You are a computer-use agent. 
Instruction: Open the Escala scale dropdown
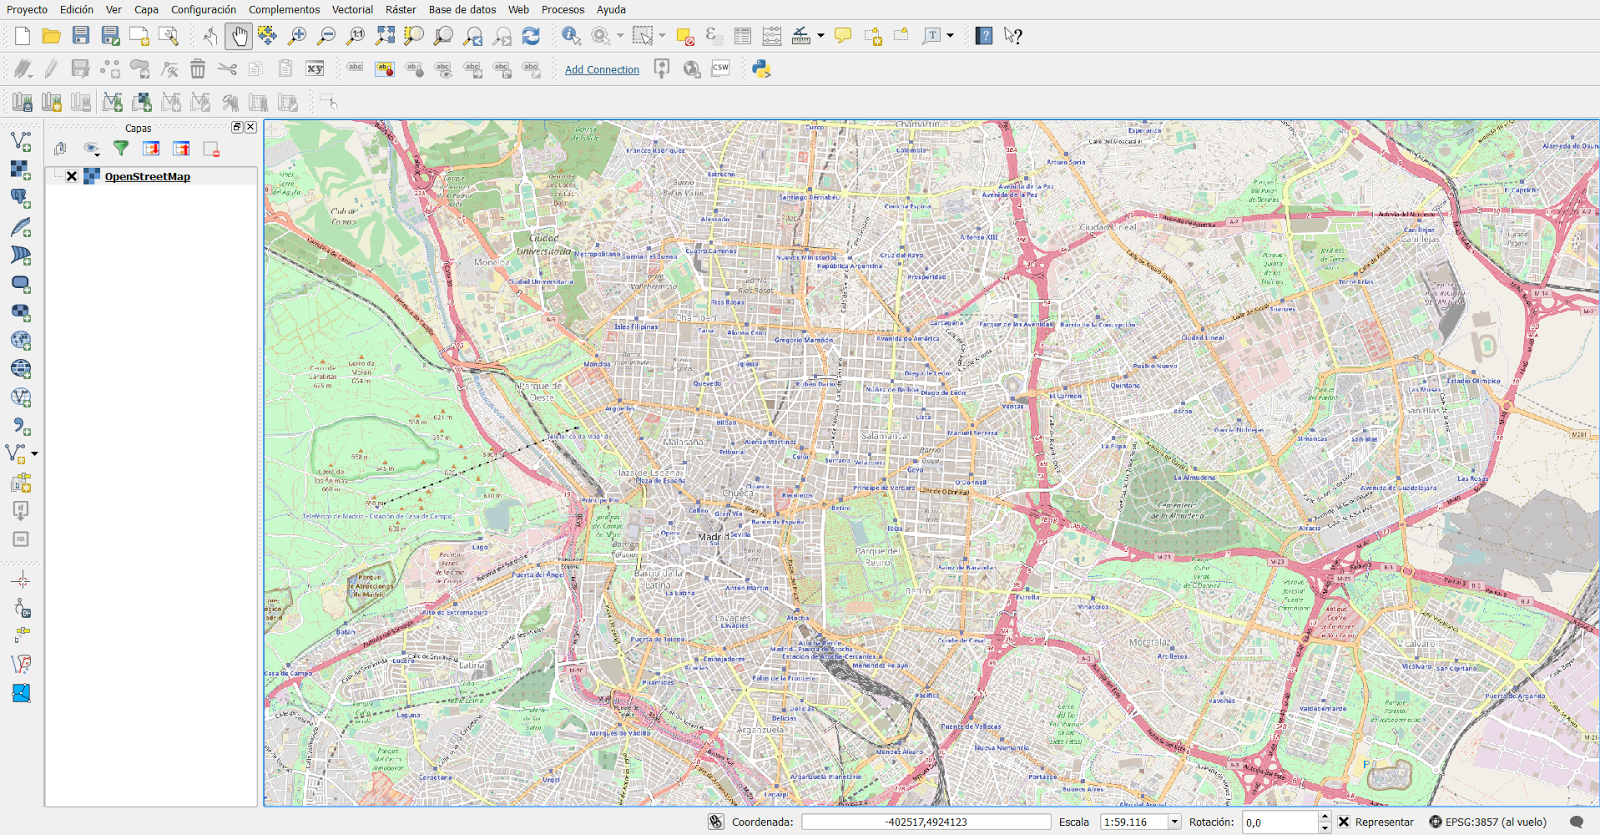(x=1174, y=822)
